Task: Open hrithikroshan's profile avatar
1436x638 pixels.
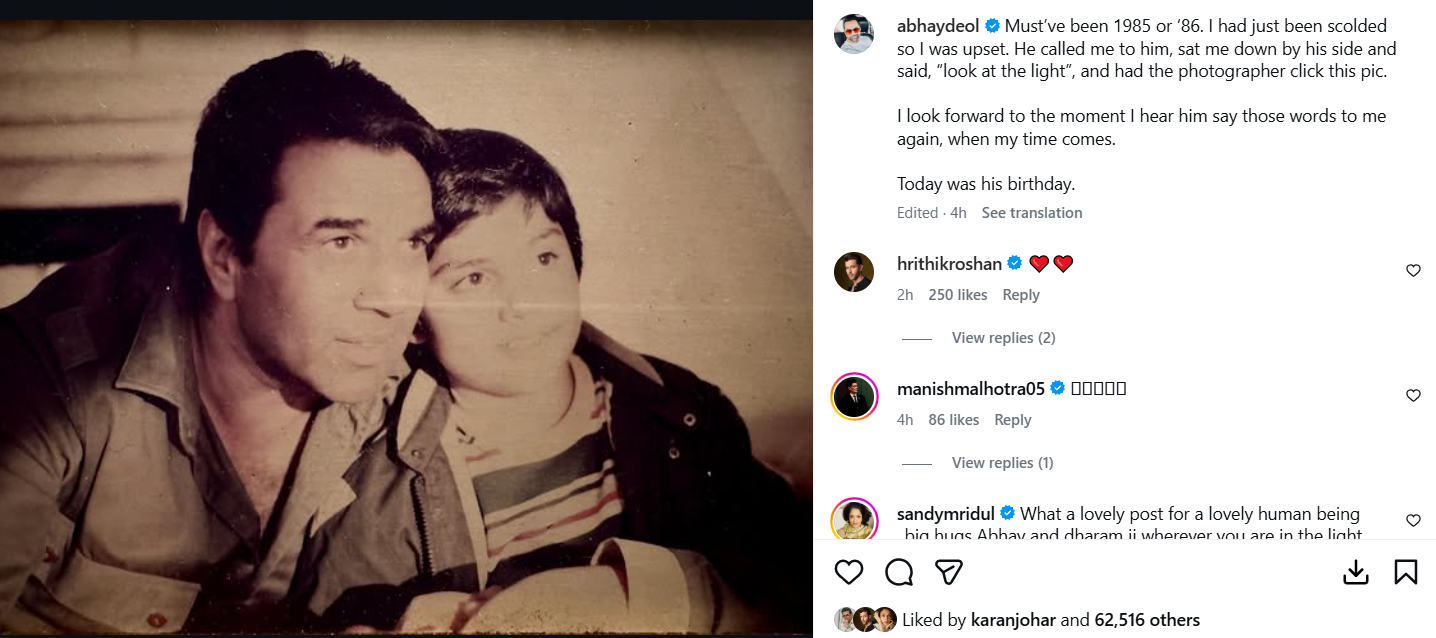Action: coord(854,272)
